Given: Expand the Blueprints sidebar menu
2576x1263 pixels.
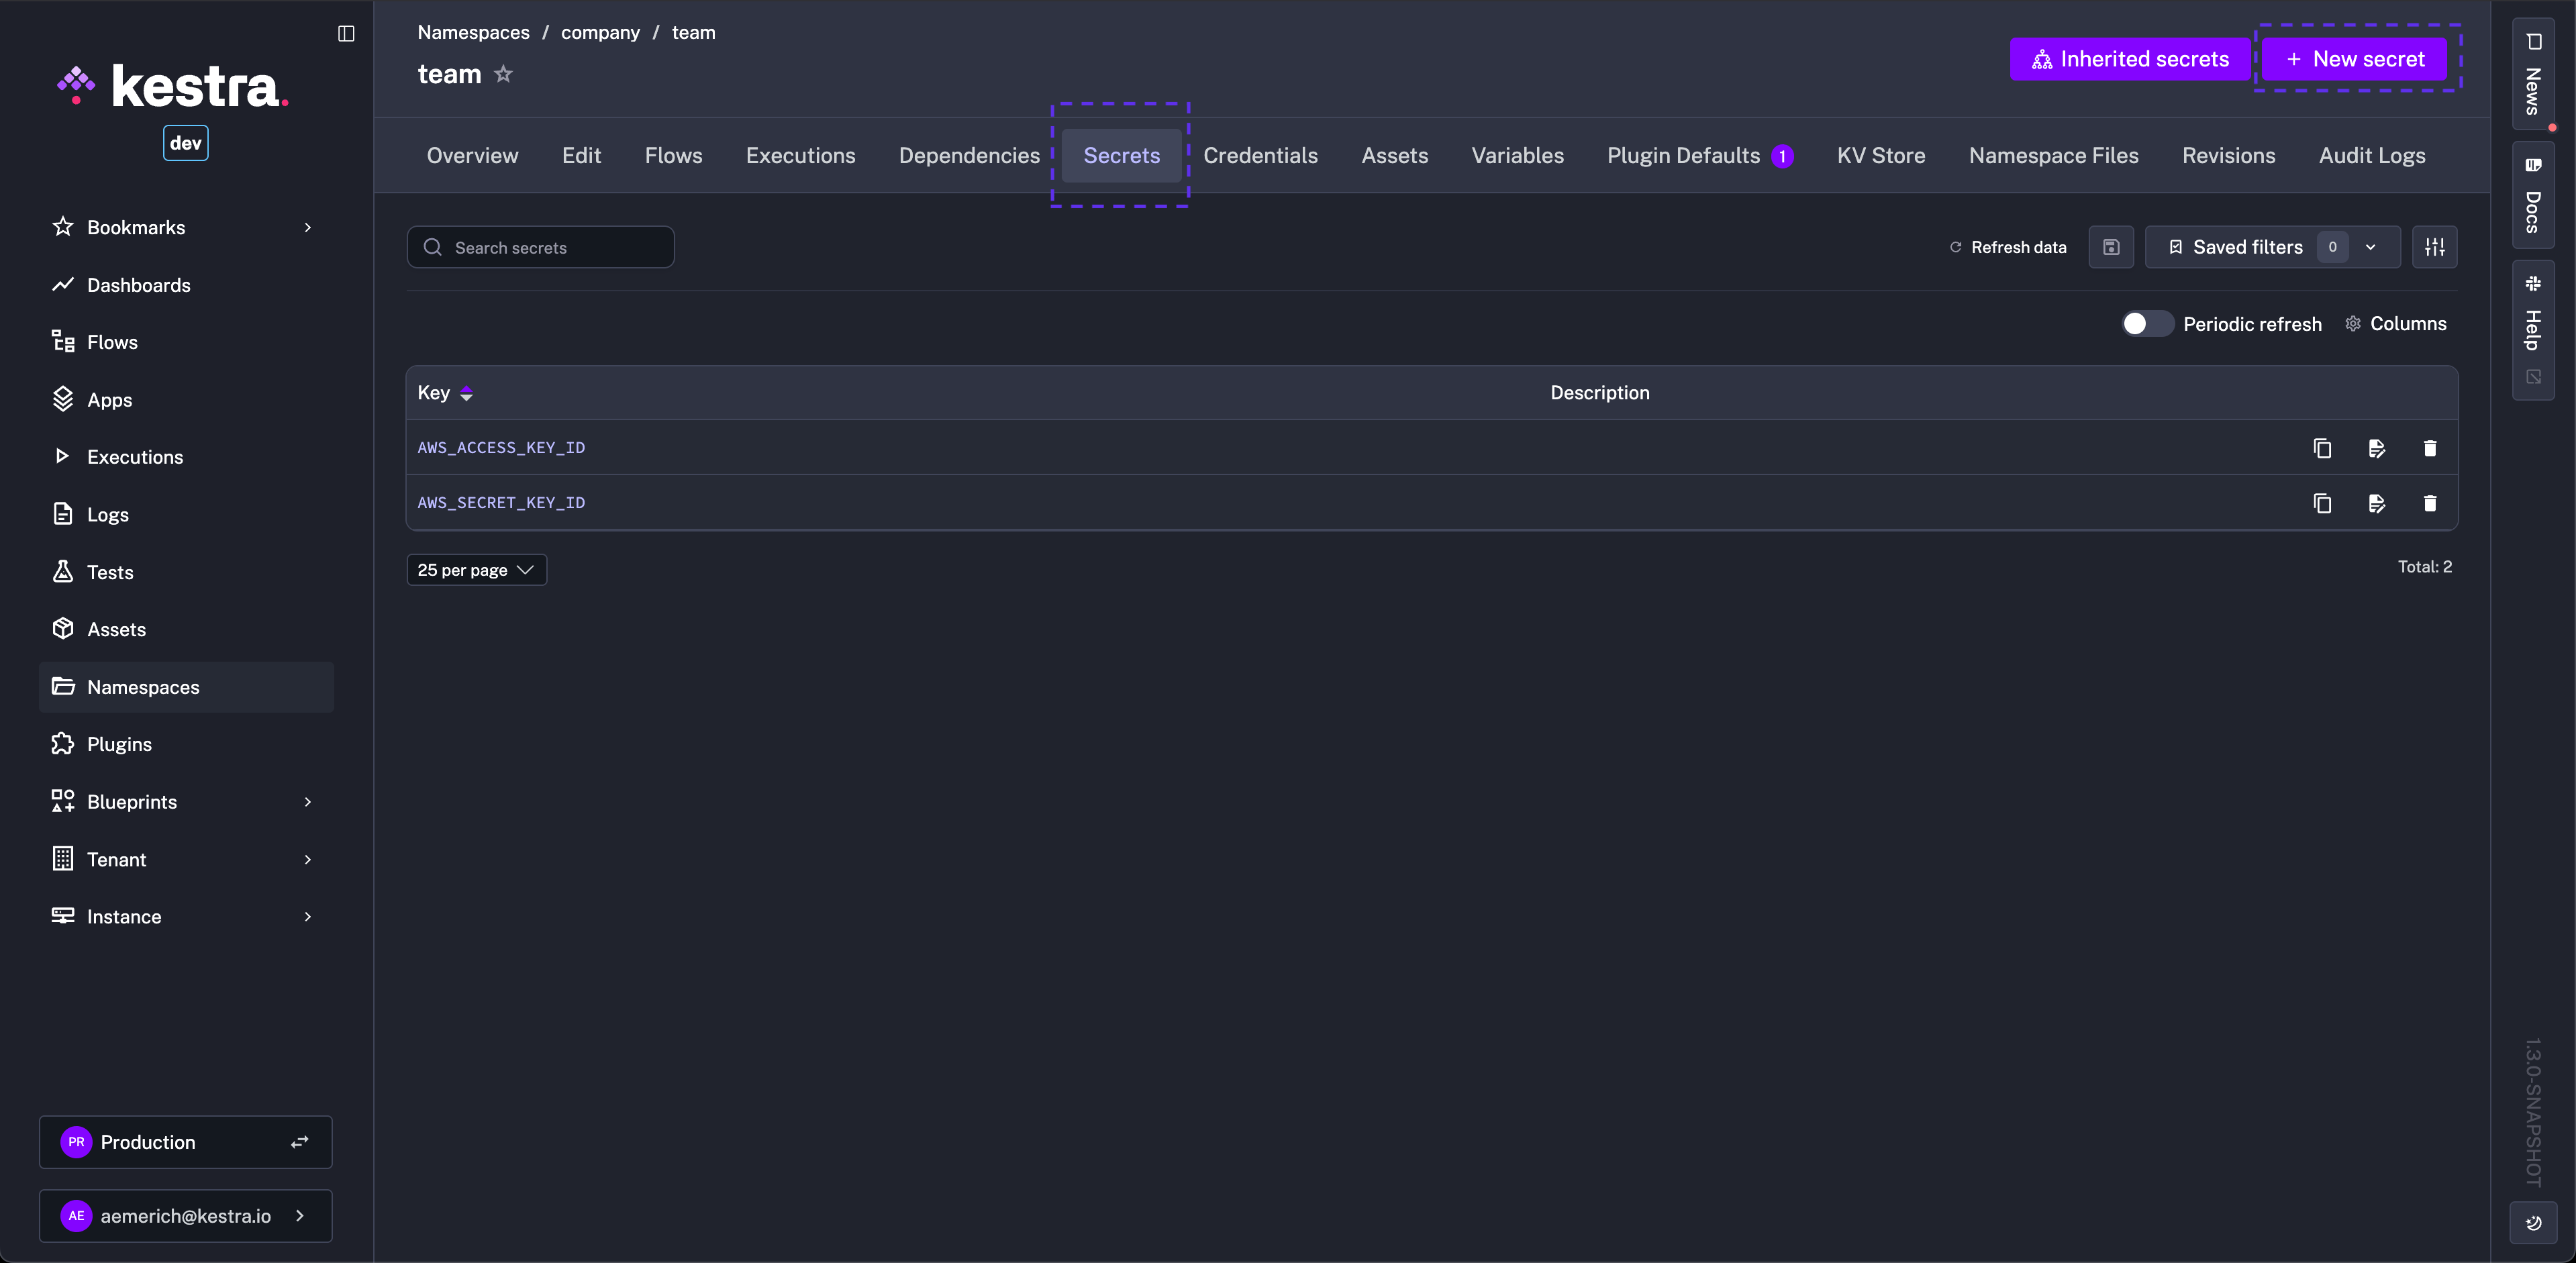Looking at the screenshot, I should [x=307, y=802].
